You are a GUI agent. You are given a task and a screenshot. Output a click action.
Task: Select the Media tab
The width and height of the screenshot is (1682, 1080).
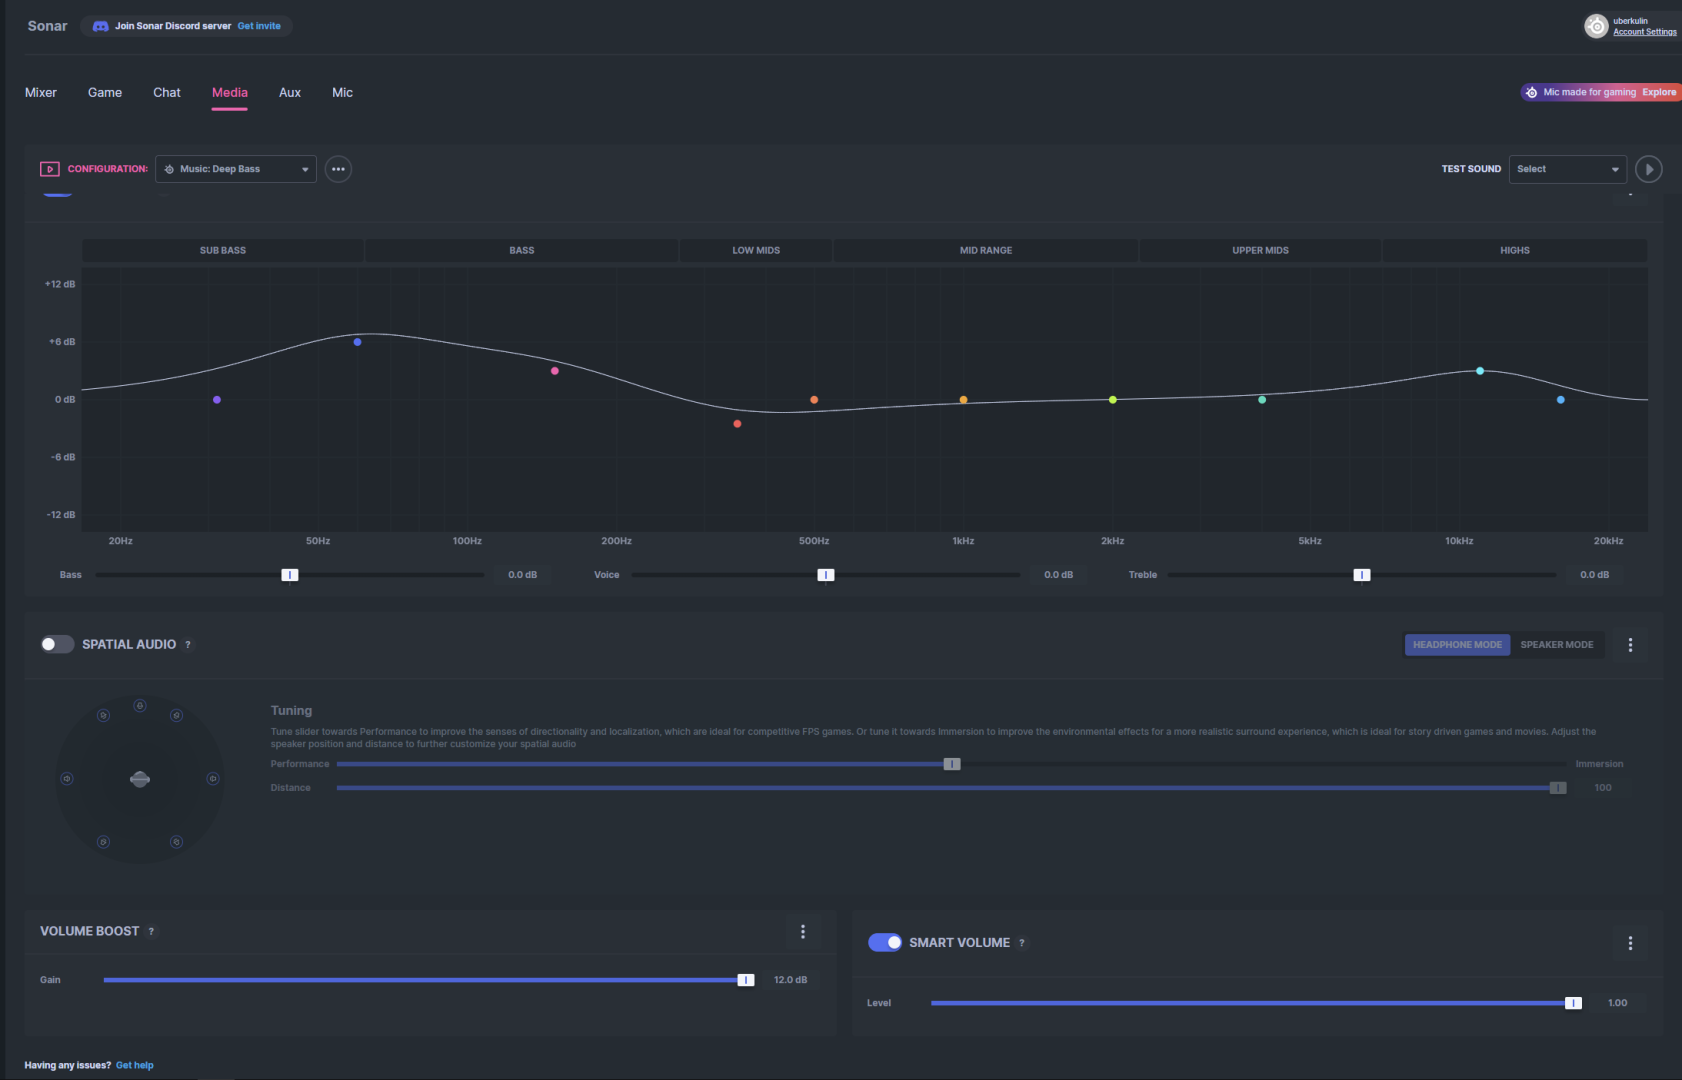(230, 93)
